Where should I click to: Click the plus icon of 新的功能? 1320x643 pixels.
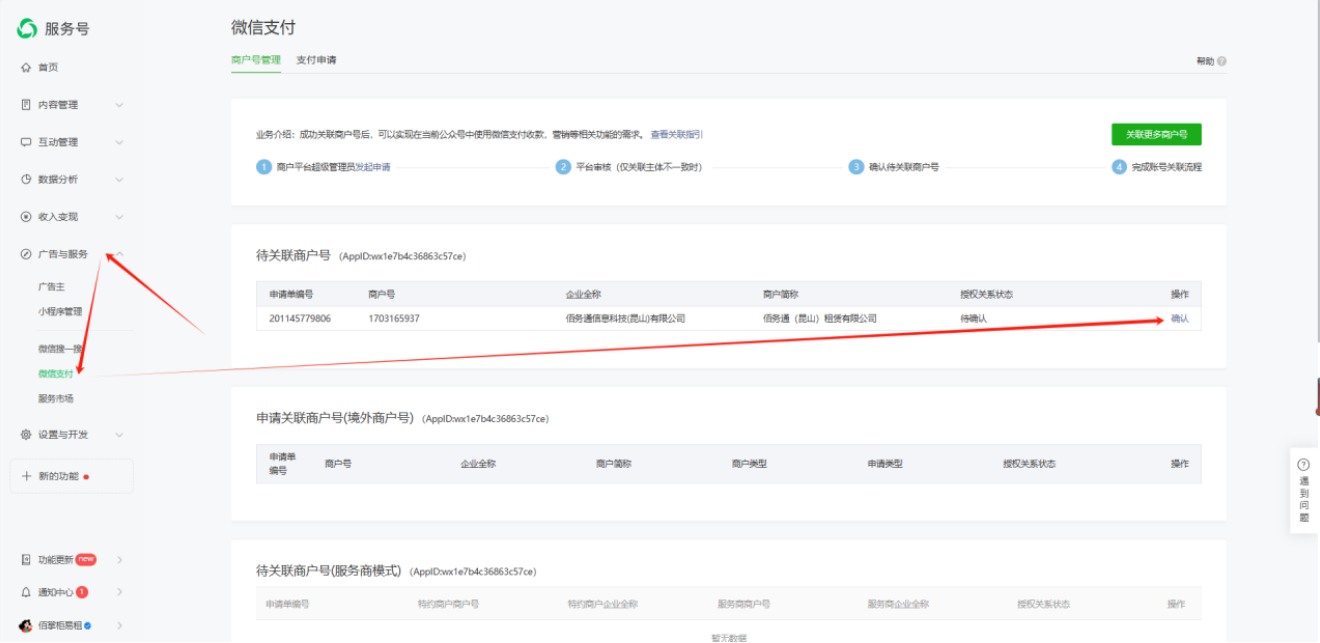pyautogui.click(x=26, y=476)
